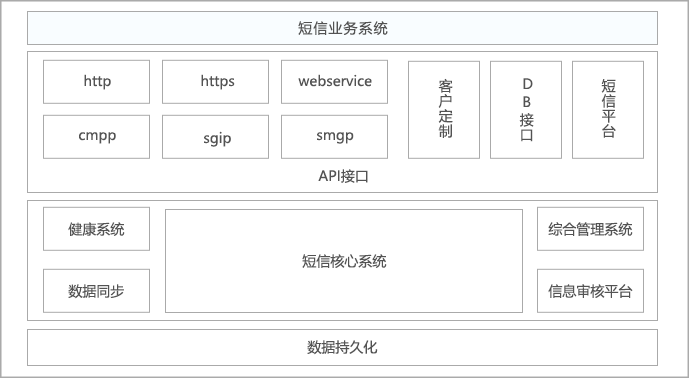Select the 短信核心系统 central block
Viewport: 689px width, 378px height.
point(344,261)
